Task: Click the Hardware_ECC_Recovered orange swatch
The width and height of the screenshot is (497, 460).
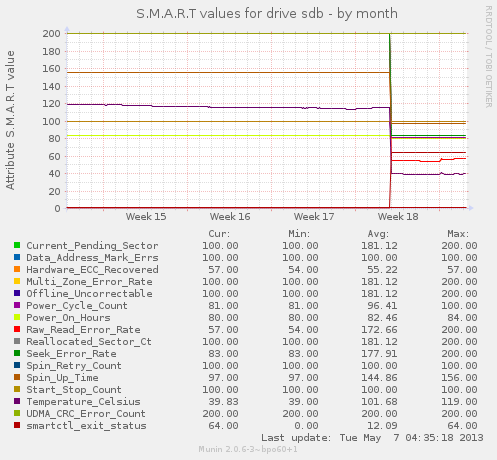Action: (x=17, y=269)
